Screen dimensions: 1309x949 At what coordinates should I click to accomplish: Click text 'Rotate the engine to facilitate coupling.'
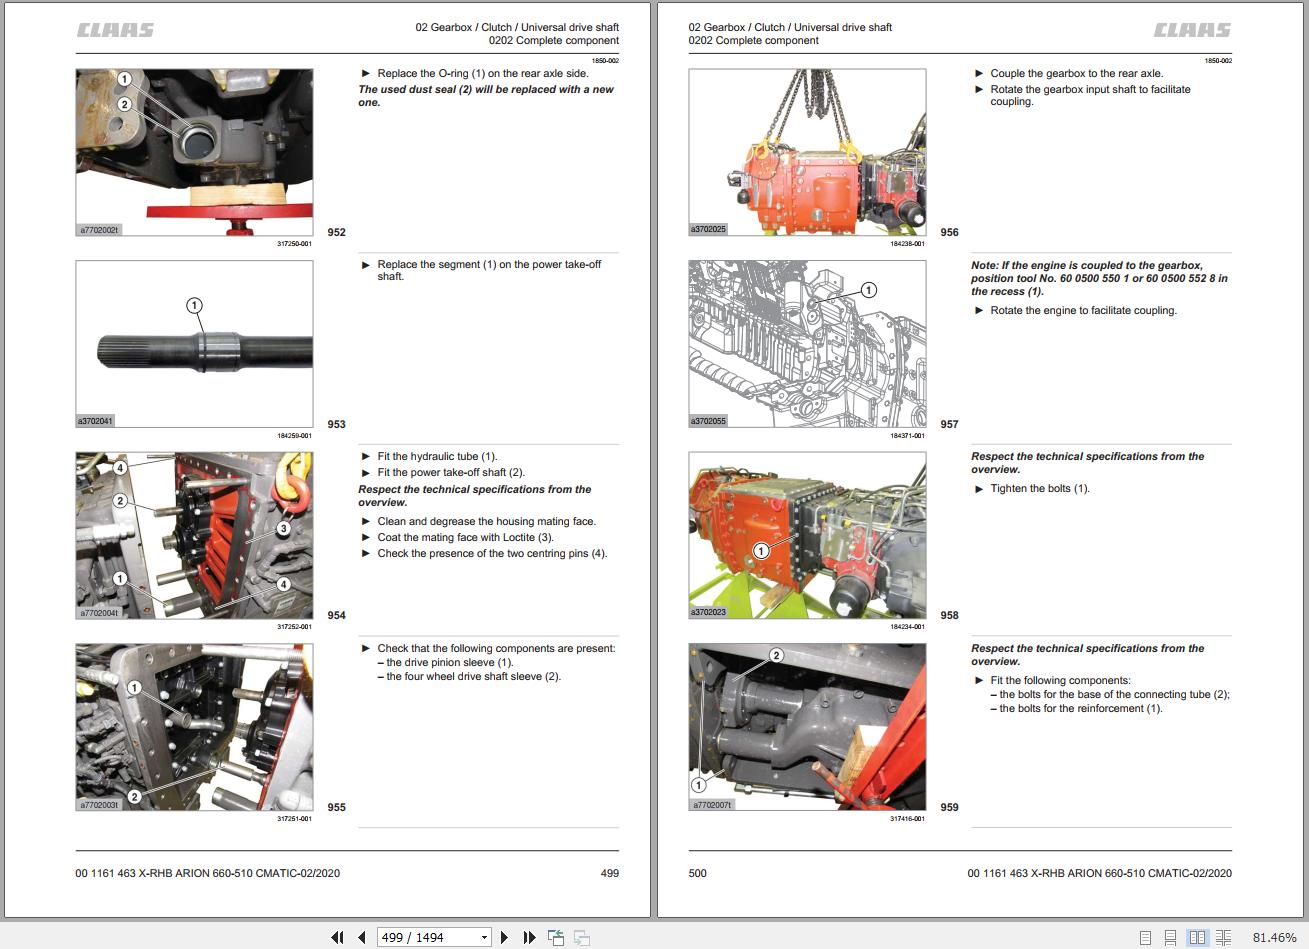[1084, 310]
